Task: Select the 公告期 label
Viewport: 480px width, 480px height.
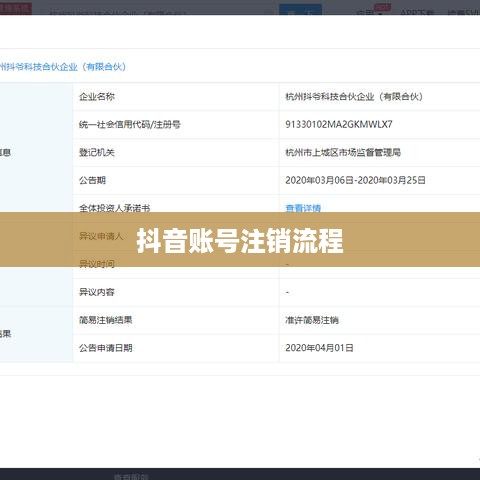Action: point(92,180)
